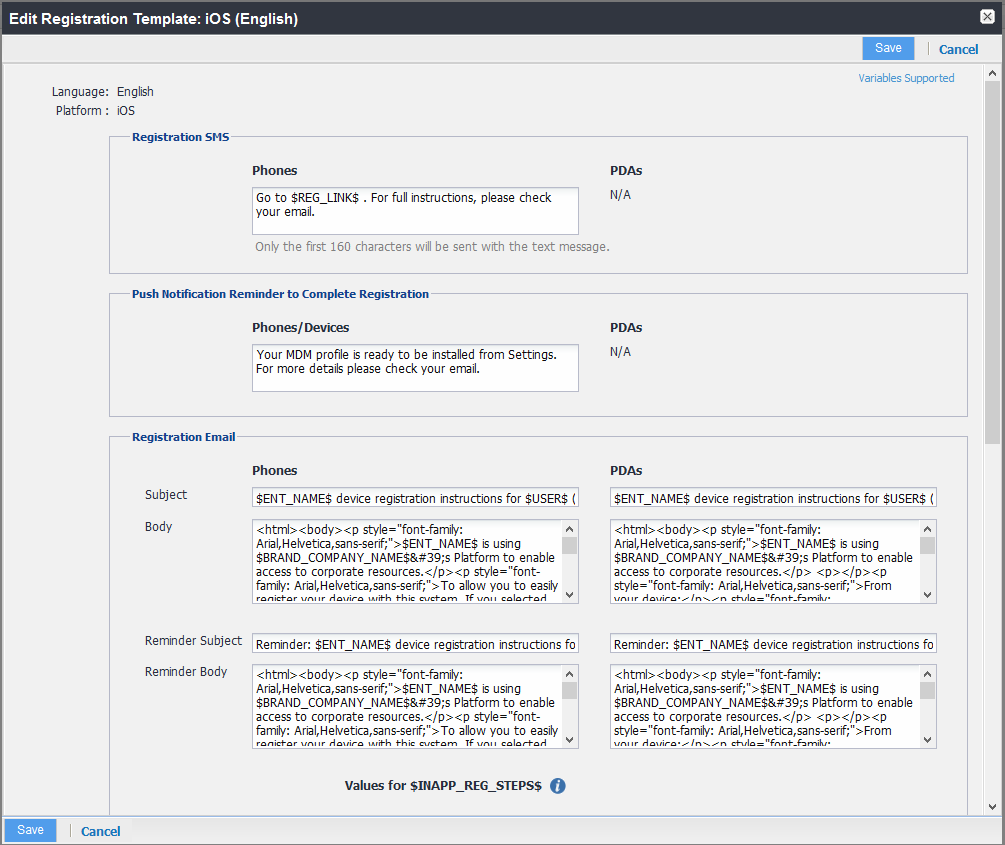Click the Variables Supported link
Screen dimensions: 1005x845
click(x=906, y=77)
